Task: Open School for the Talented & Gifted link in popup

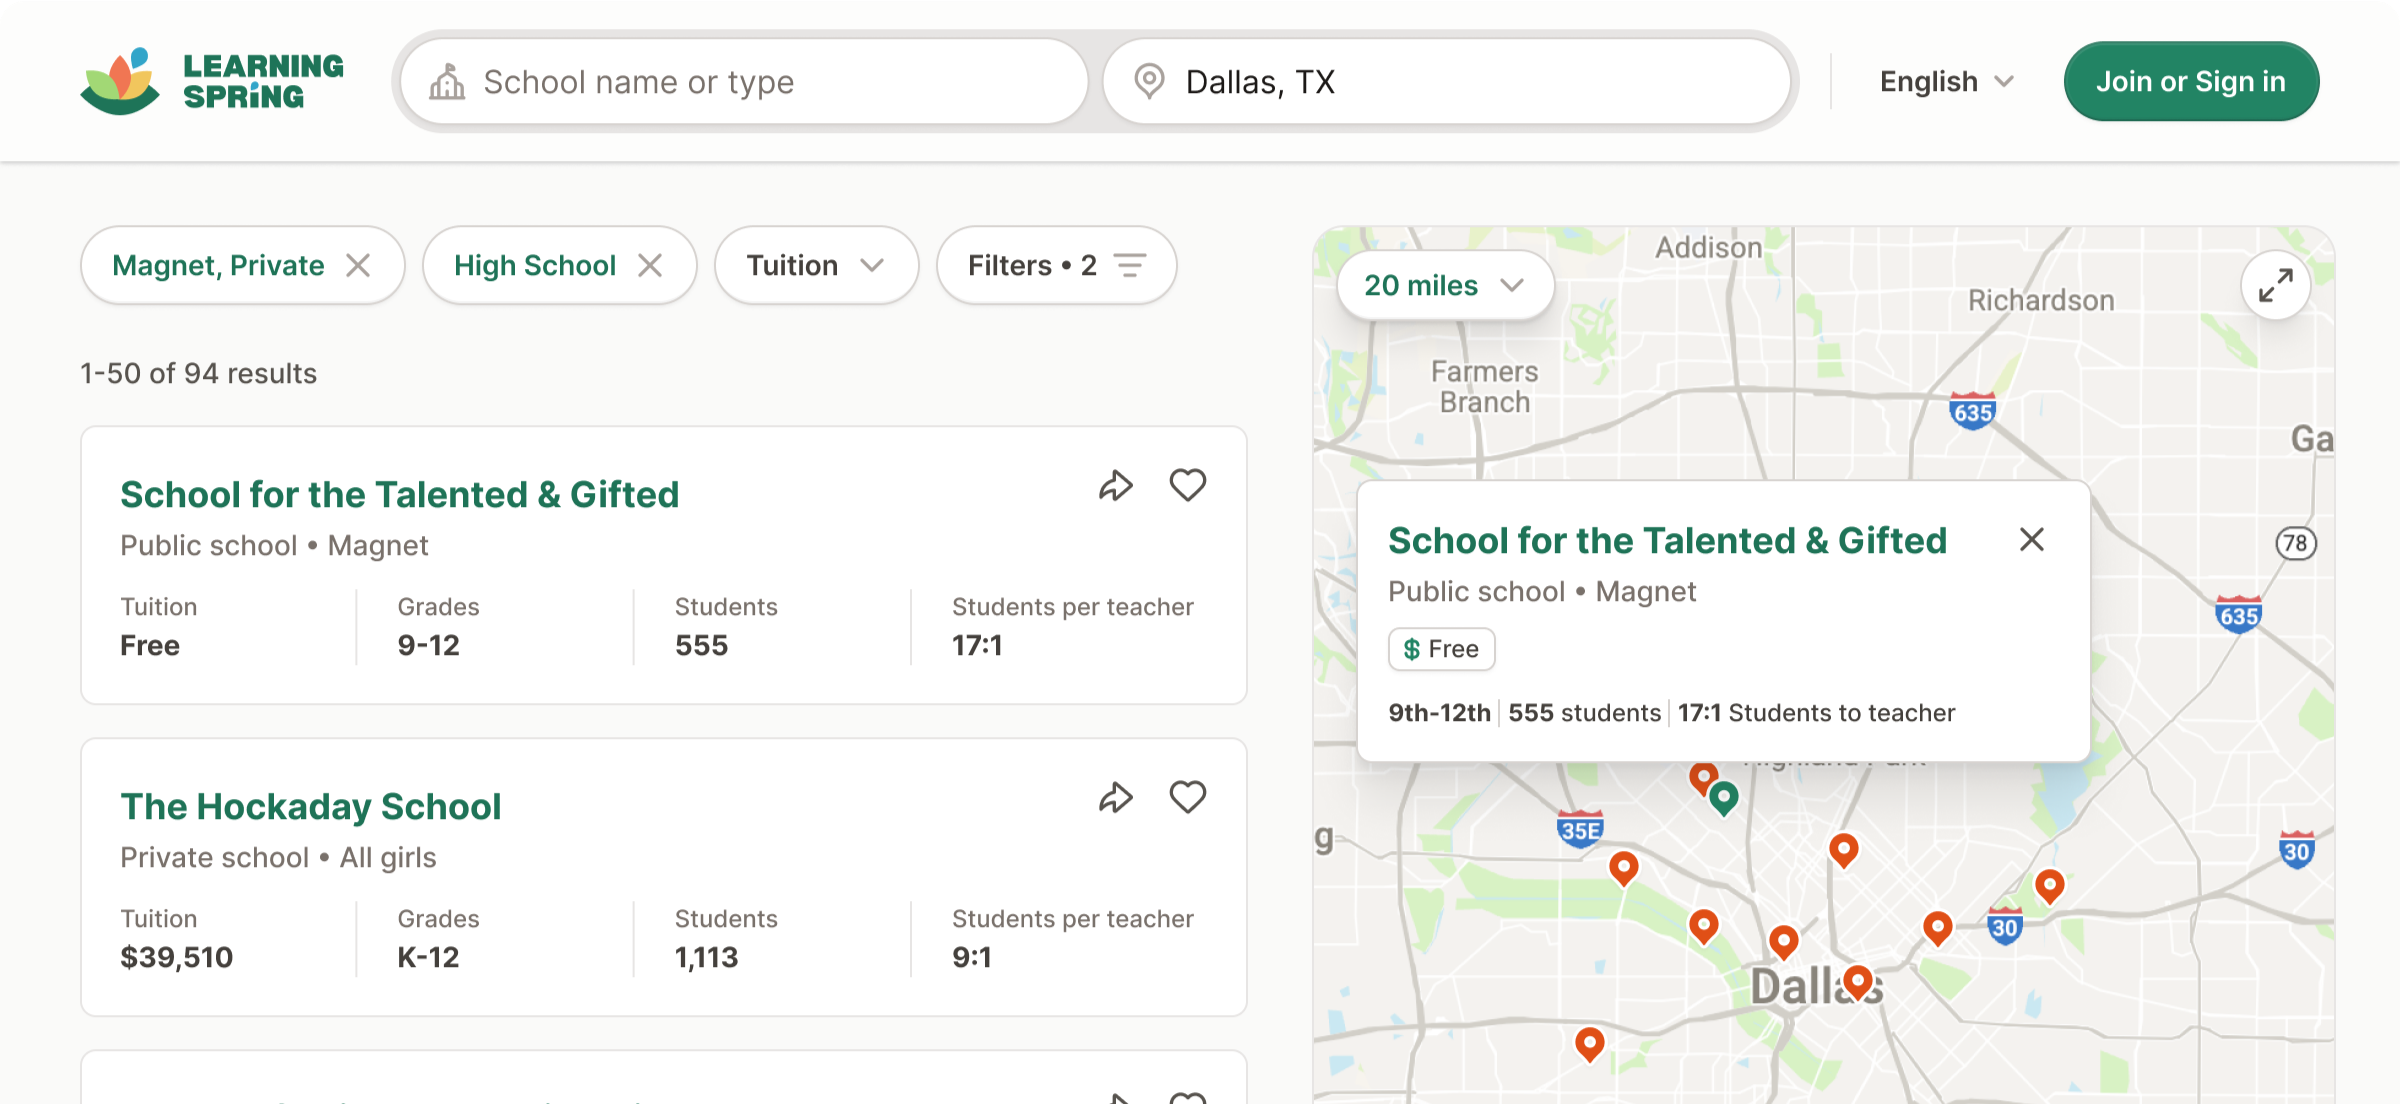Action: point(1667,541)
